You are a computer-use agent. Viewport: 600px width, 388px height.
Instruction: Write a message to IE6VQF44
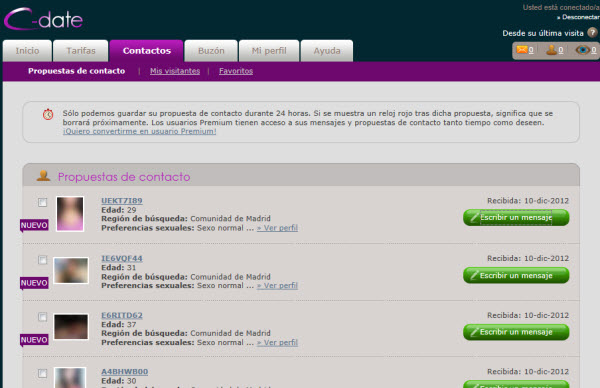(x=516, y=276)
